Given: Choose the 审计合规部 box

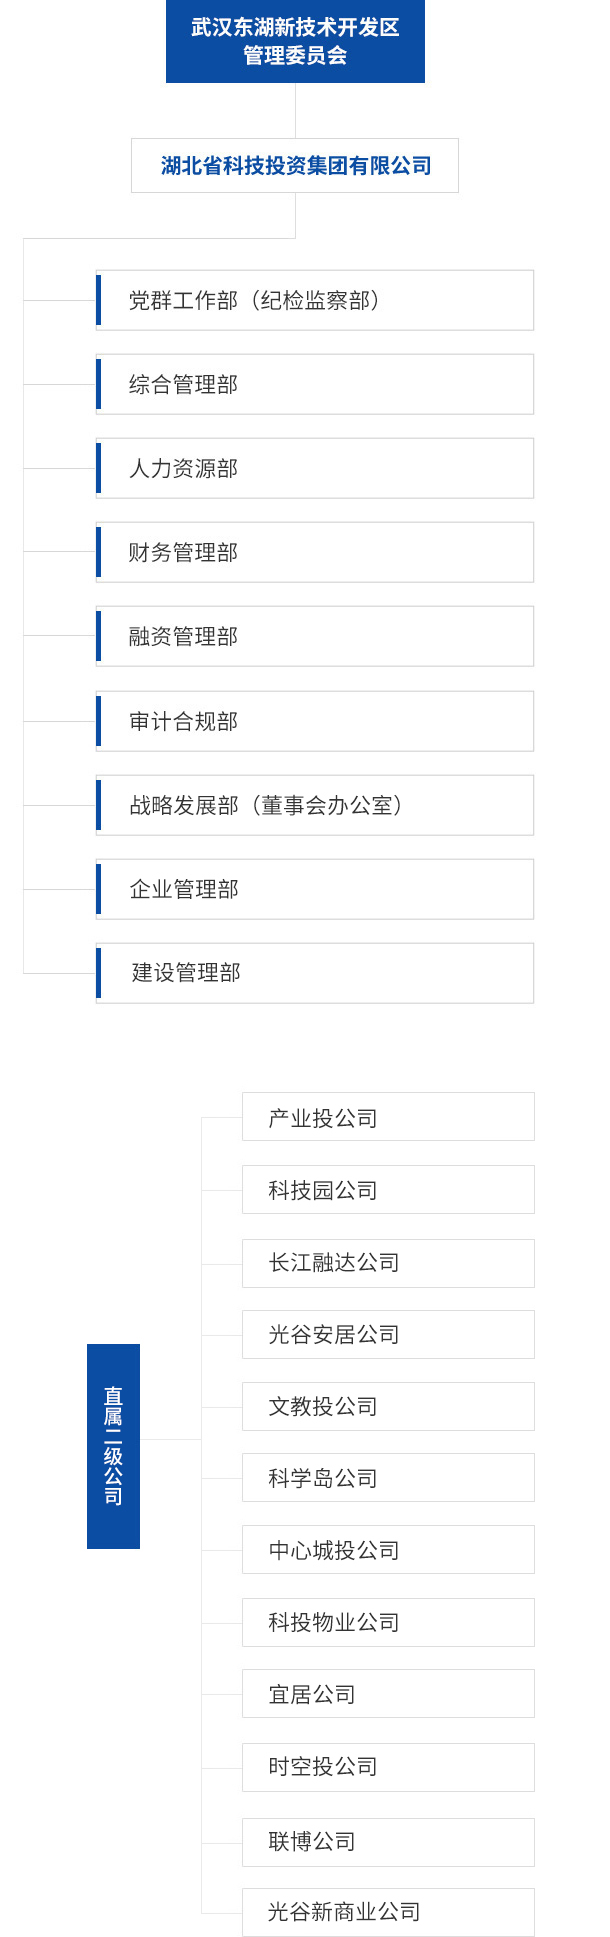Looking at the screenshot, I should [x=315, y=721].
